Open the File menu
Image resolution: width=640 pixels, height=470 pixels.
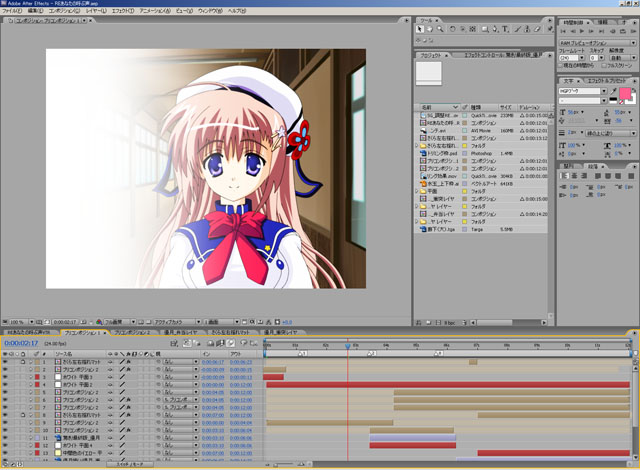click(12, 11)
